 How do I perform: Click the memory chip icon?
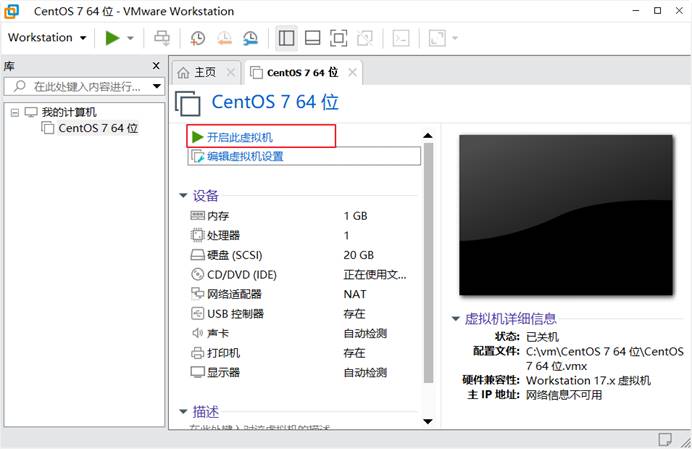coord(197,215)
